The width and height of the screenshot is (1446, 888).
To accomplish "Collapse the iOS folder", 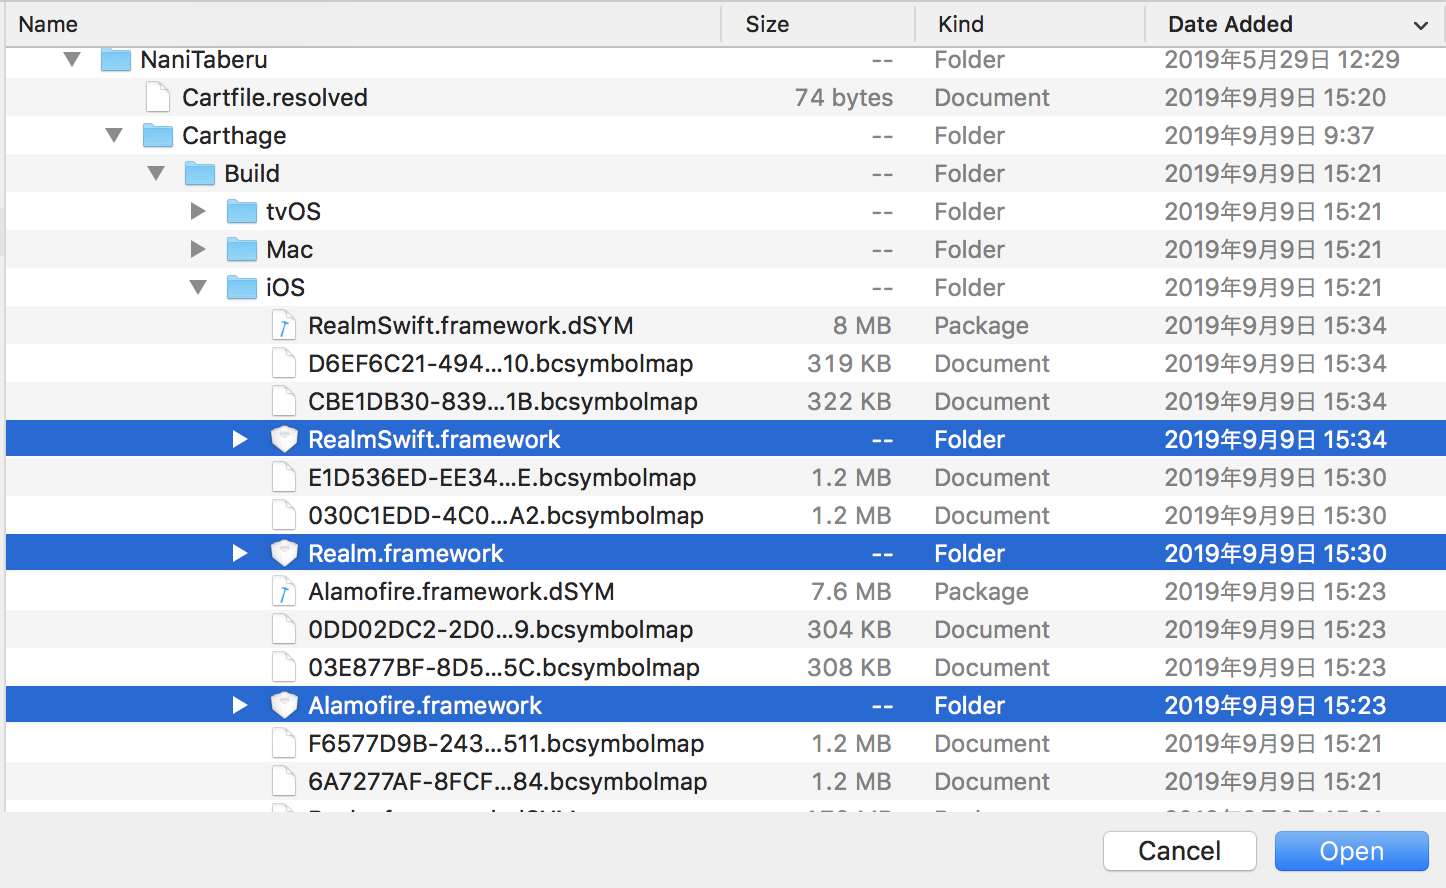I will pos(198,287).
